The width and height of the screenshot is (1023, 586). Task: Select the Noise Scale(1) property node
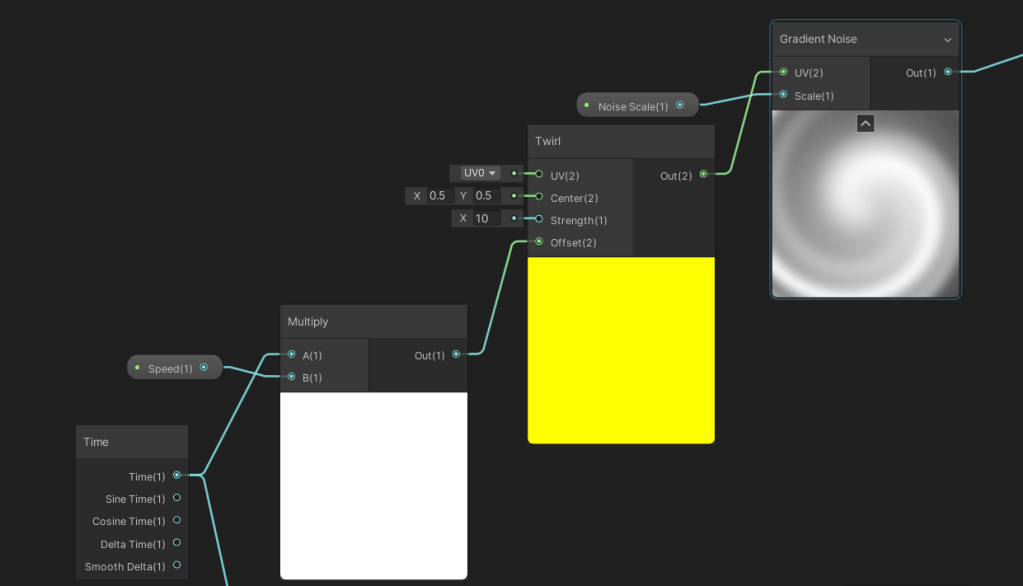pos(632,106)
